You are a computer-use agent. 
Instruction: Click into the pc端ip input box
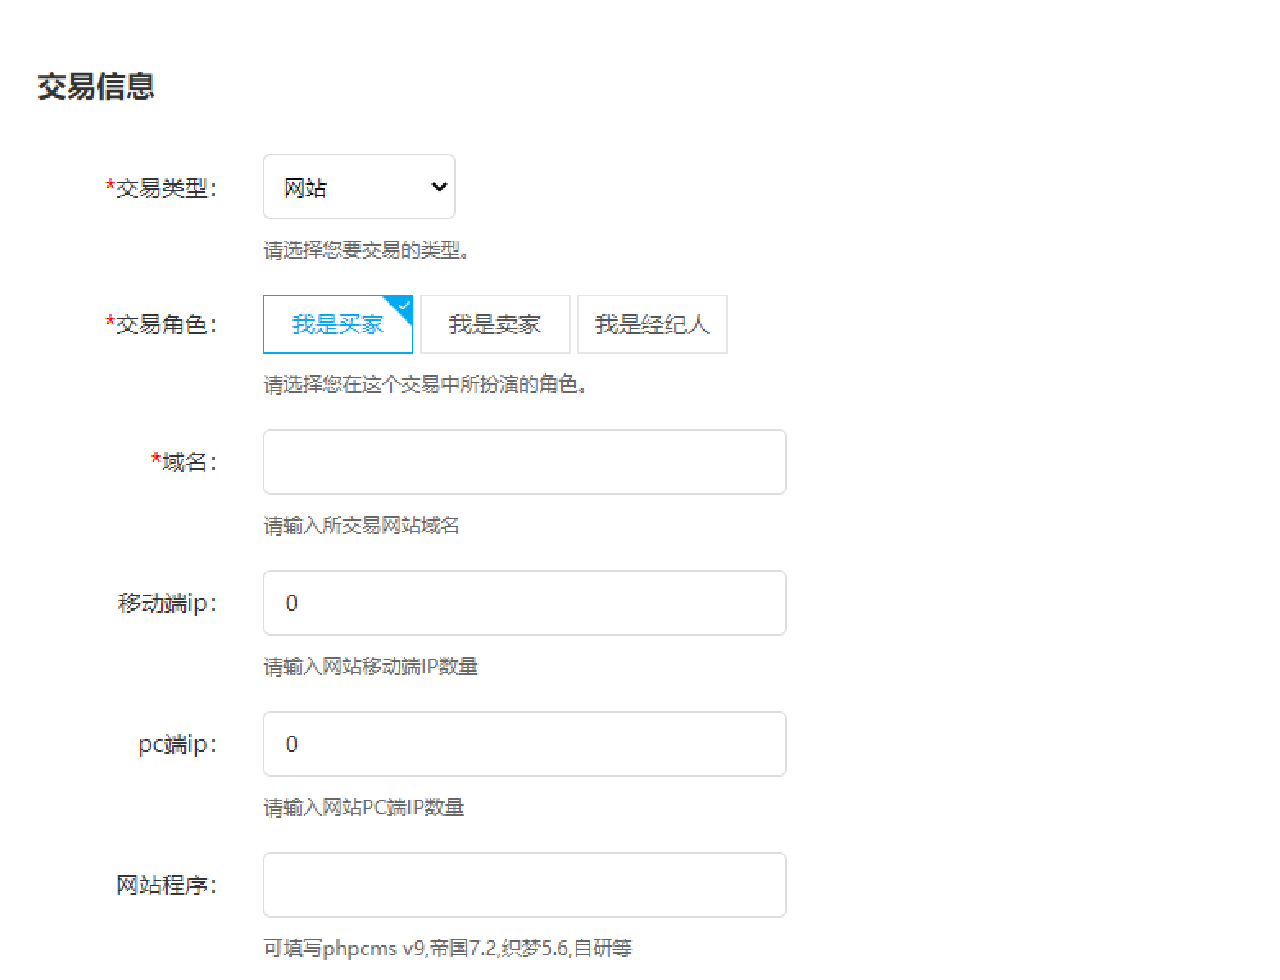click(524, 744)
